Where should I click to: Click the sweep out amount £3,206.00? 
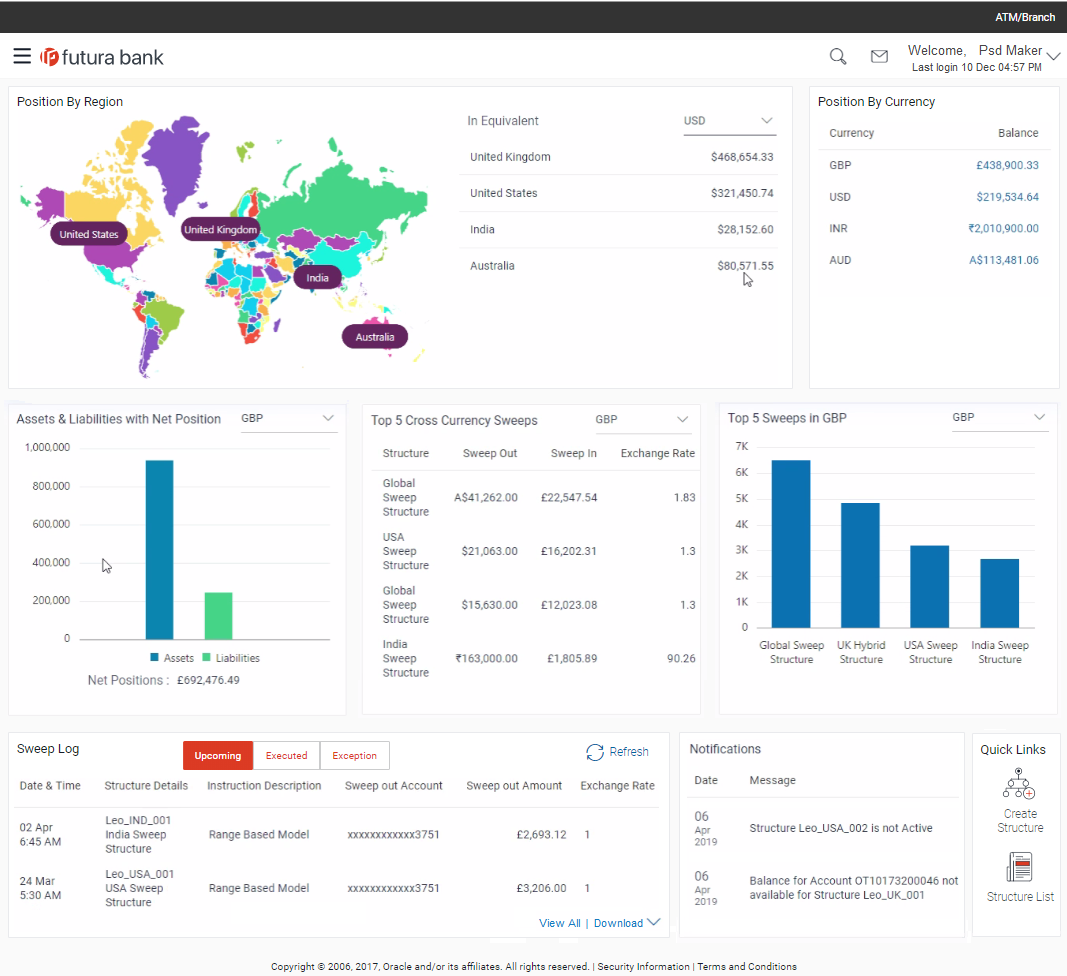tap(541, 888)
